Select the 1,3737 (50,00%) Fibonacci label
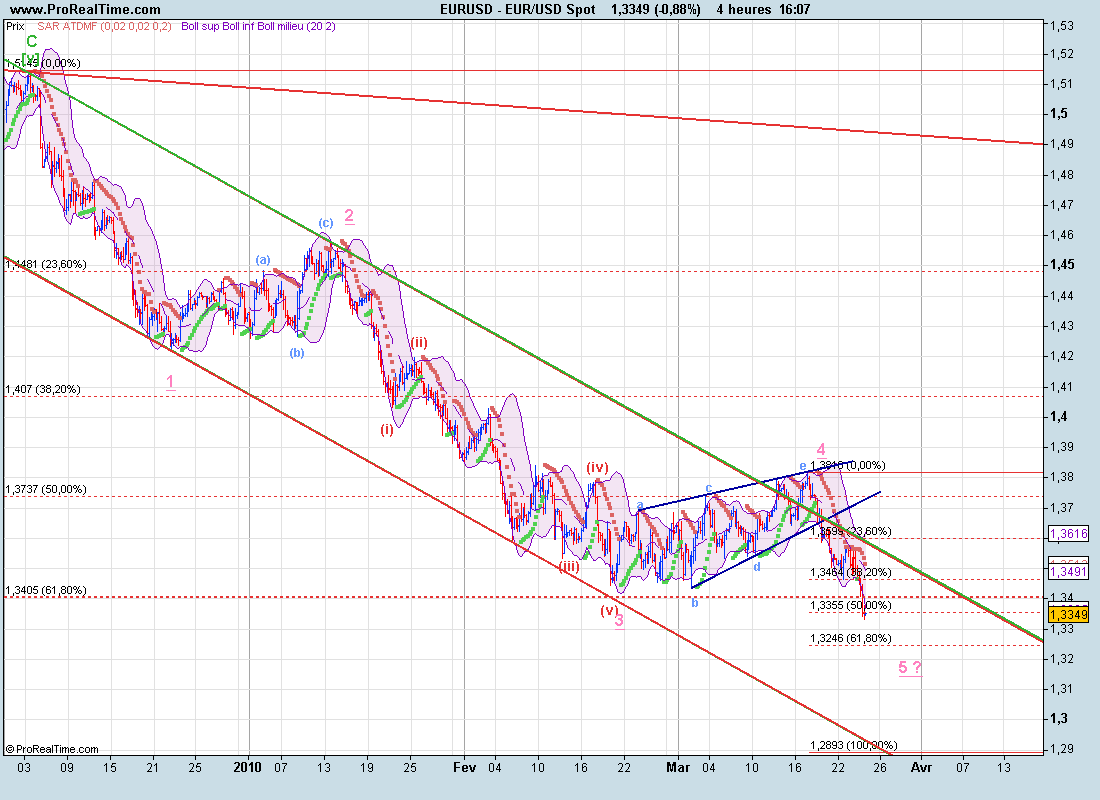The height and width of the screenshot is (800, 1100). tap(46, 489)
